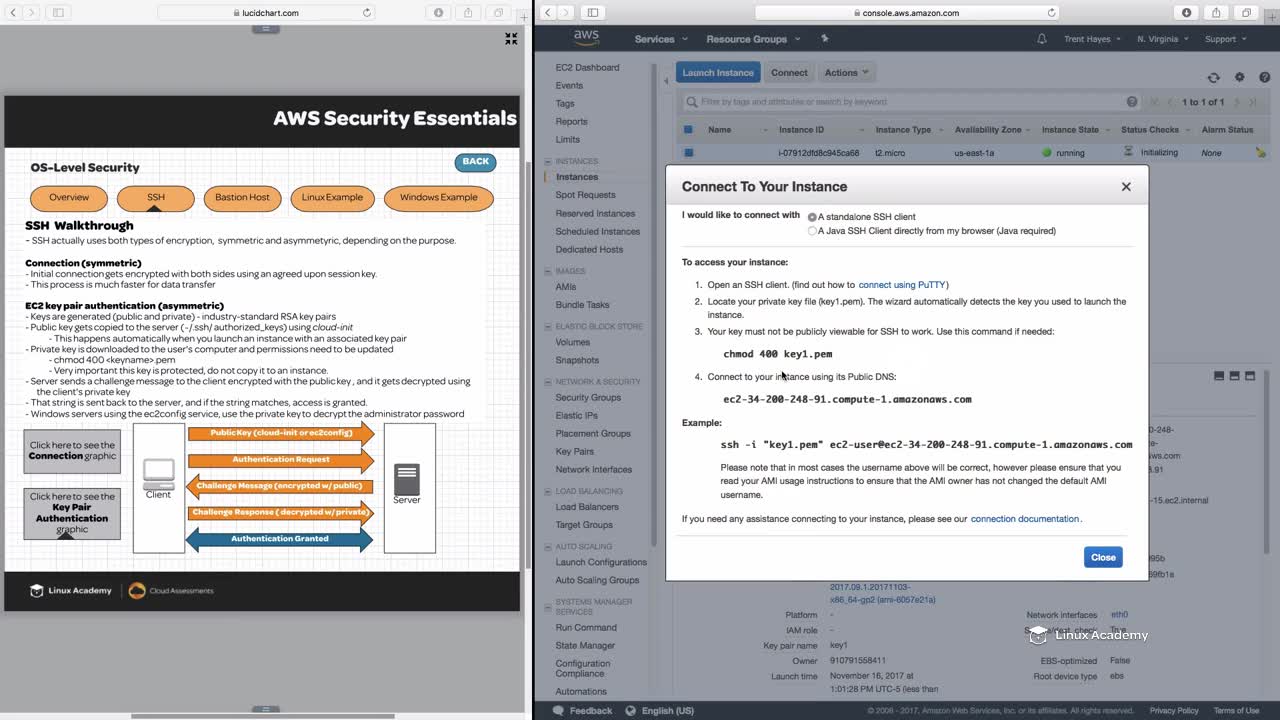Go back in the lucidchart.com Safari window
The width and height of the screenshot is (1280, 720).
coord(14,13)
